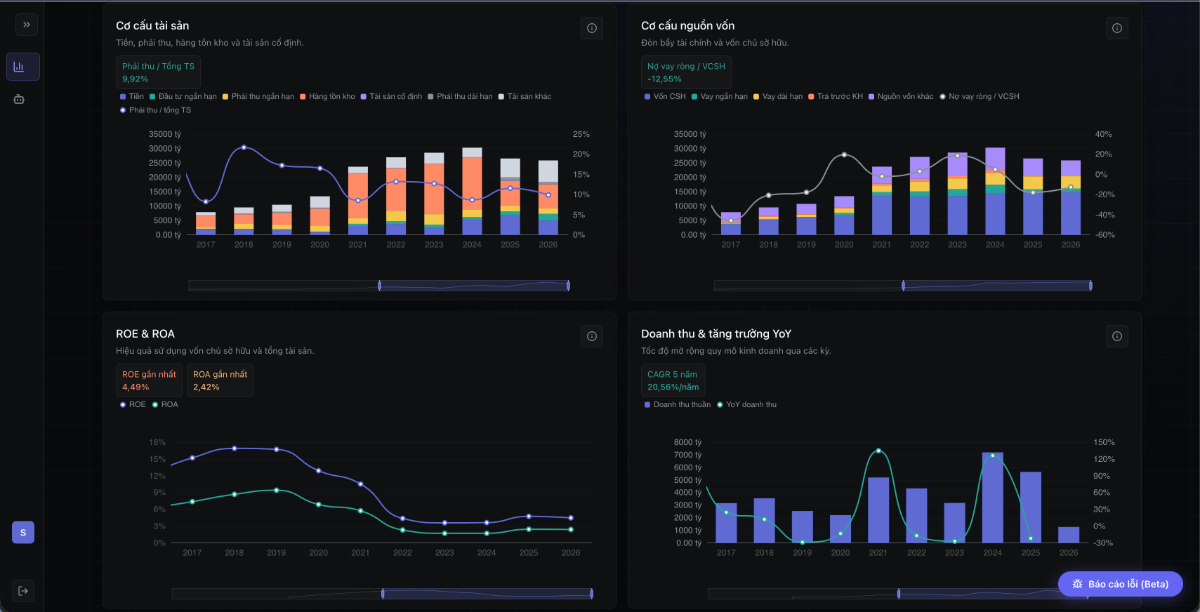The width and height of the screenshot is (1200, 612).
Task: Toggle the Tài sản cố định legend series
Action: pyautogui.click(x=392, y=96)
